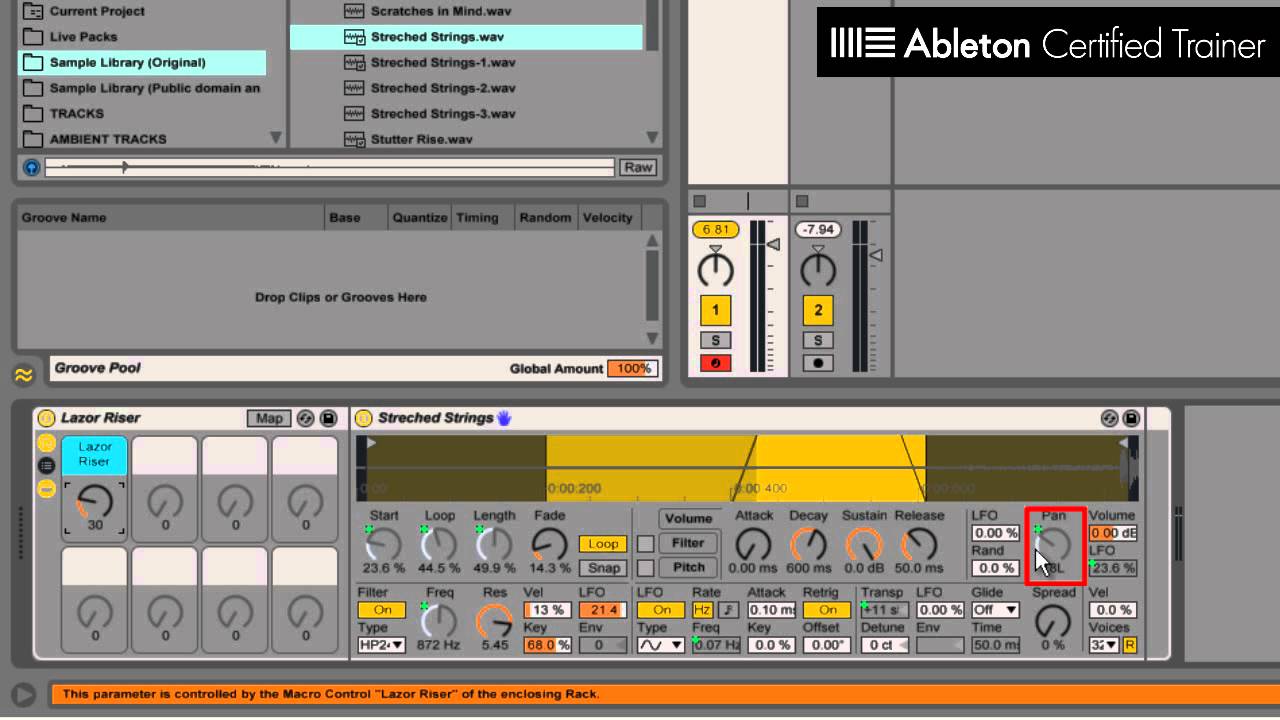The height and width of the screenshot is (720, 1280).
Task: Select the LFO note-sync rate button
Action: (x=728, y=610)
